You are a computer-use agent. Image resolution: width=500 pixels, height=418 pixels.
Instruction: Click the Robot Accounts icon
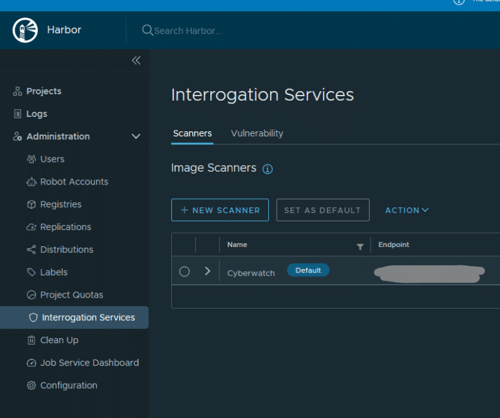click(31, 182)
